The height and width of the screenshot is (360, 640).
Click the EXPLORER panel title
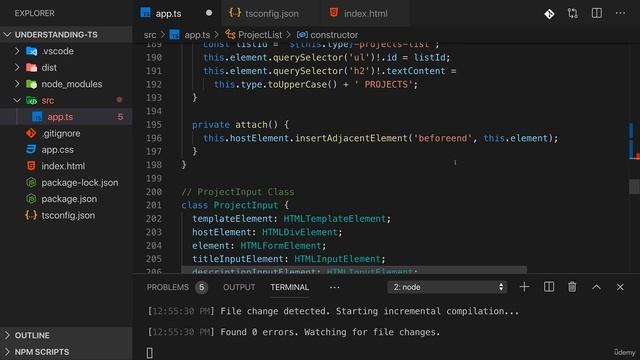click(x=34, y=13)
